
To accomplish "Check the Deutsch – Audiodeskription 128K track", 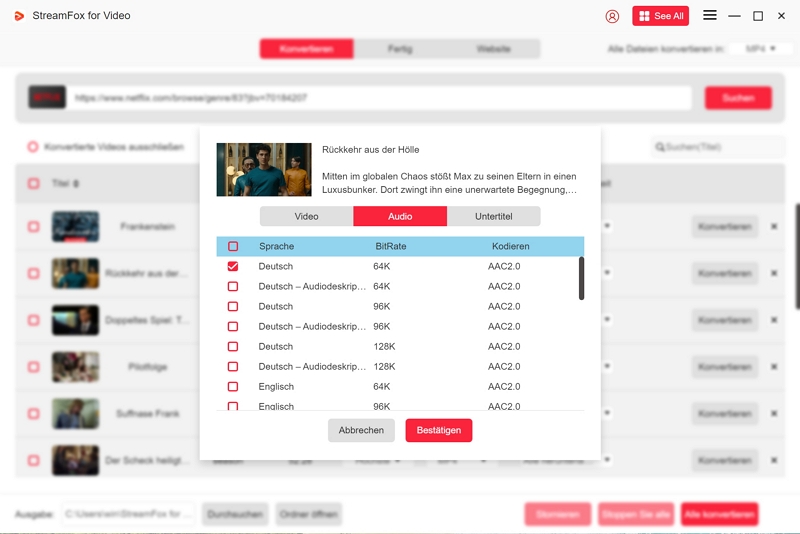I will [x=233, y=366].
